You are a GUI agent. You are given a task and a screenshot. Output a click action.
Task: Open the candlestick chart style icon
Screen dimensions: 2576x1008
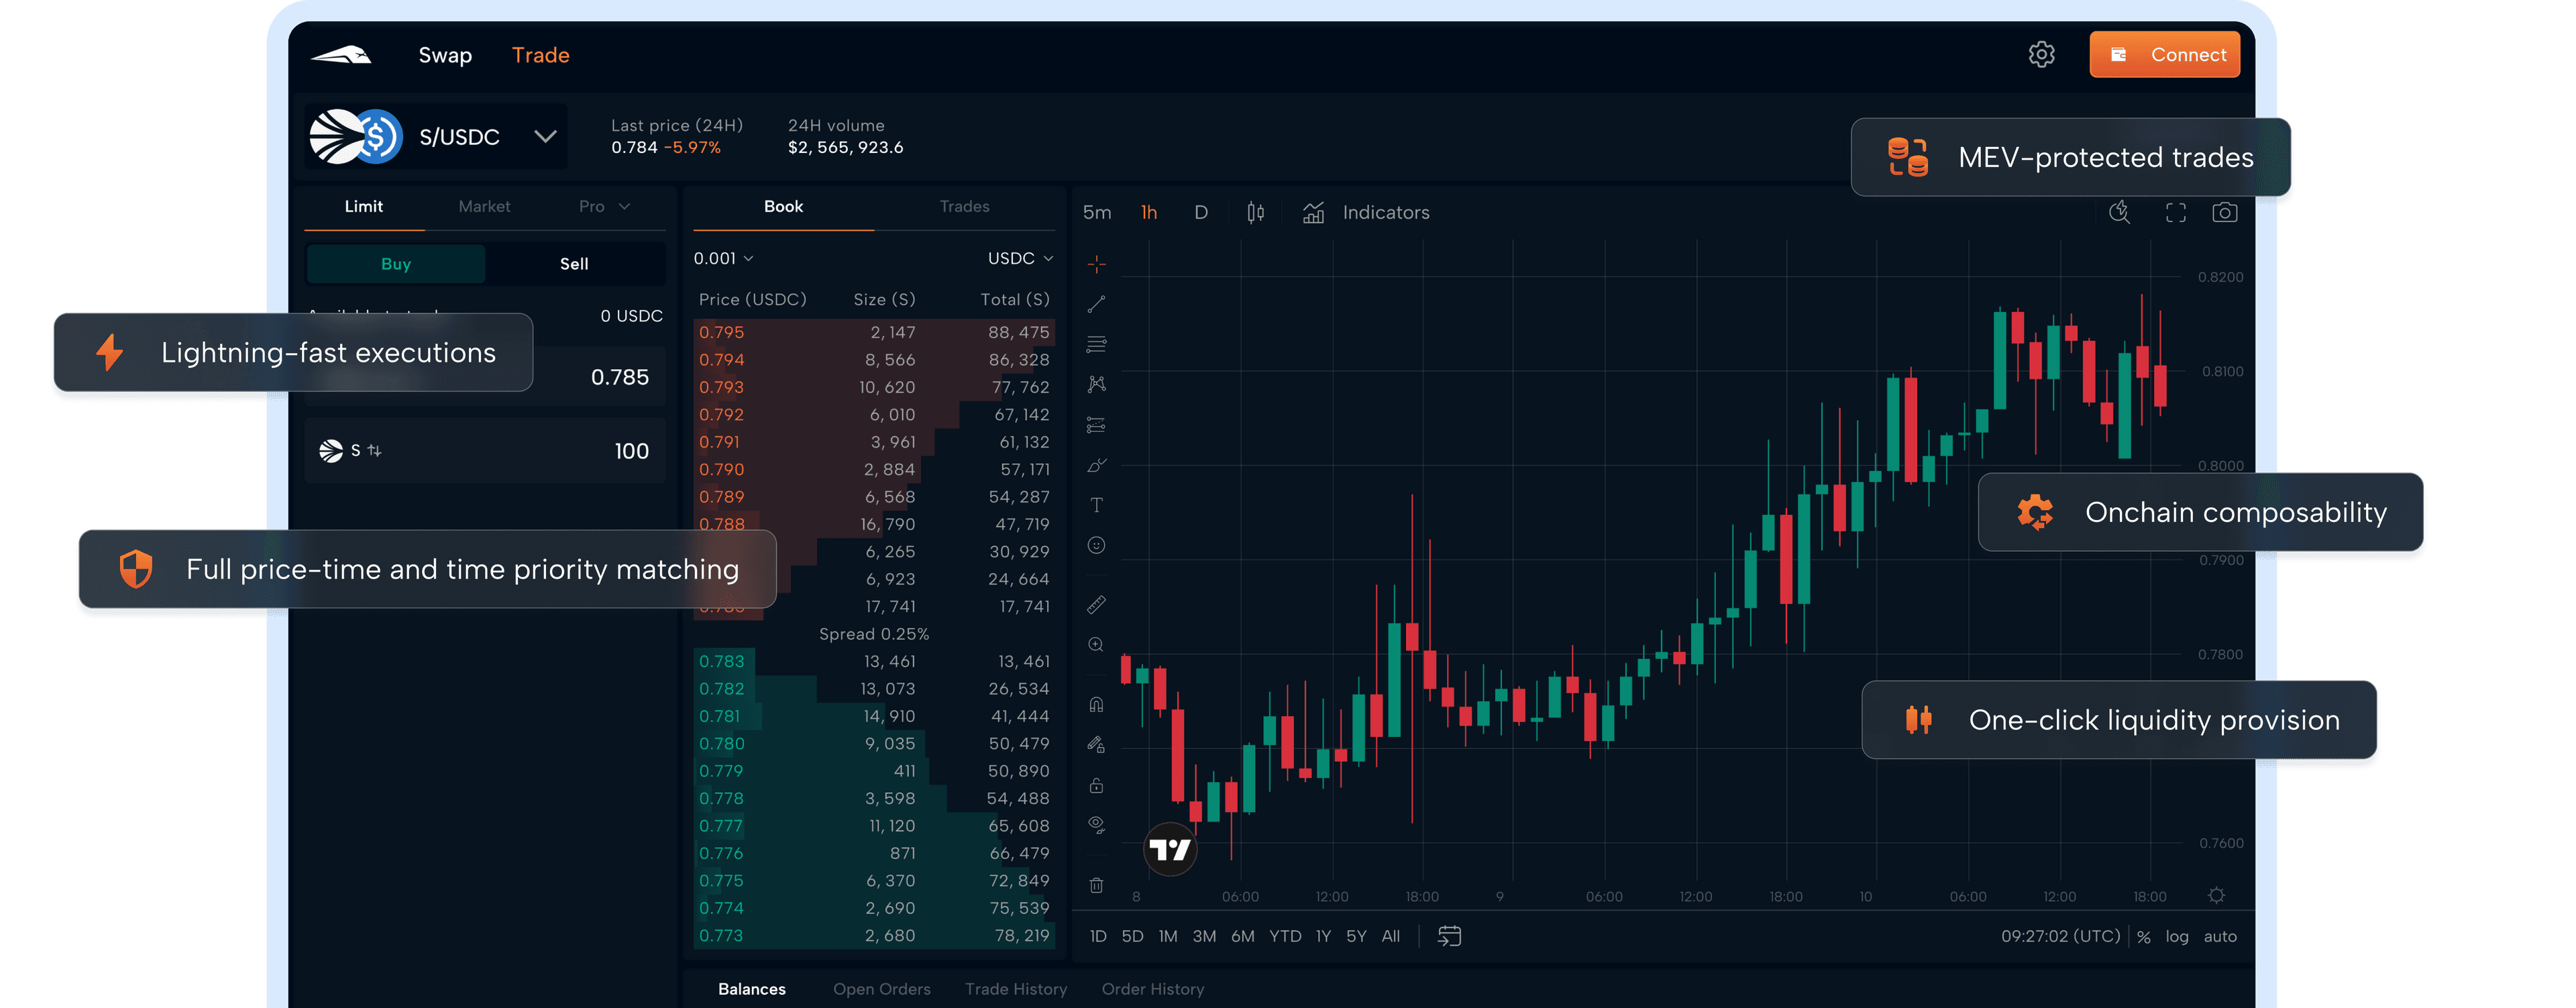[1255, 213]
